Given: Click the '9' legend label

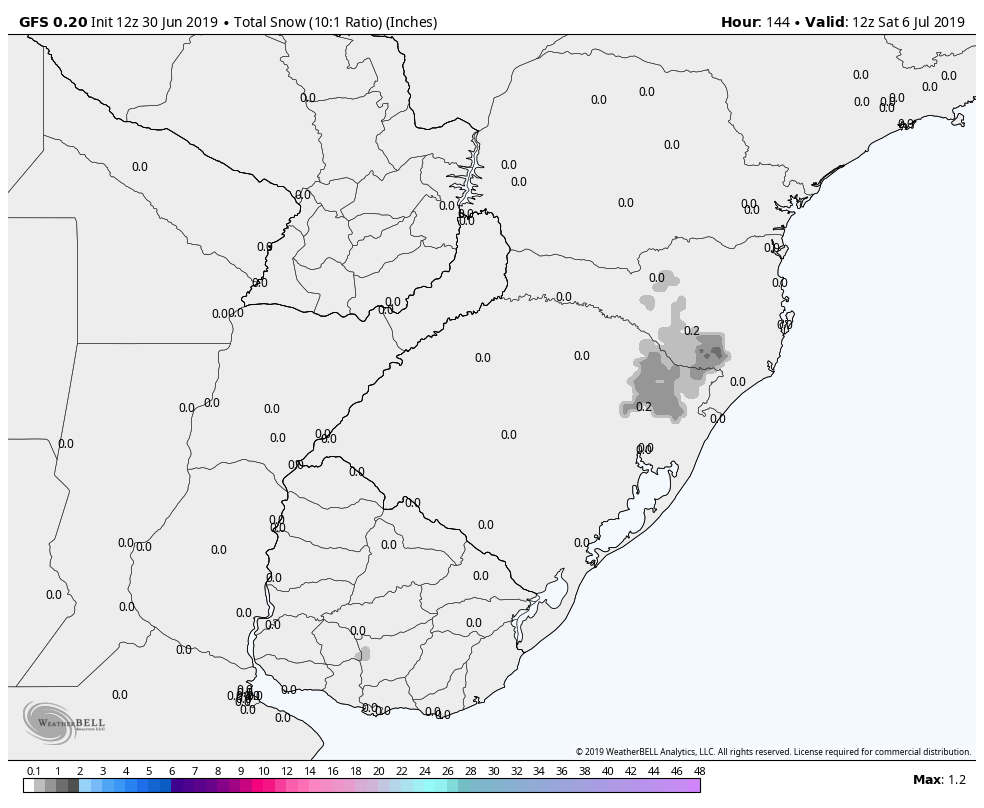Looking at the screenshot, I should click(x=241, y=771).
